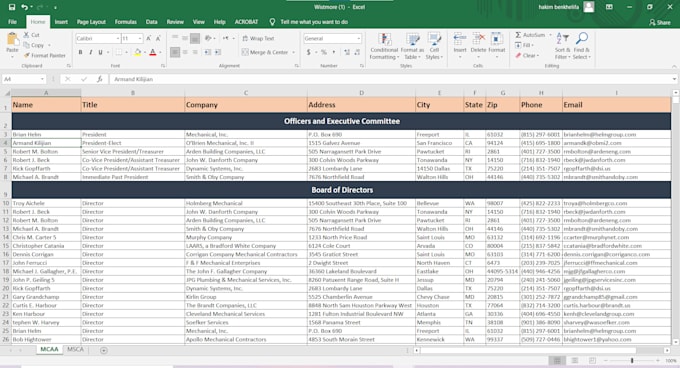
Task: Toggle Underline formatting
Action: (x=100, y=52)
